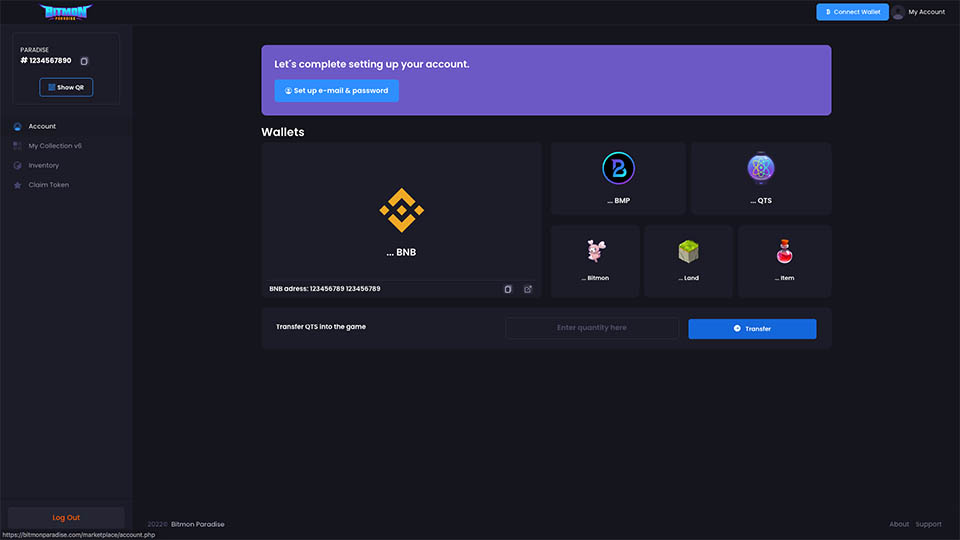Click the Wallets heading
Screen dimensions: 960x540
click(x=283, y=132)
